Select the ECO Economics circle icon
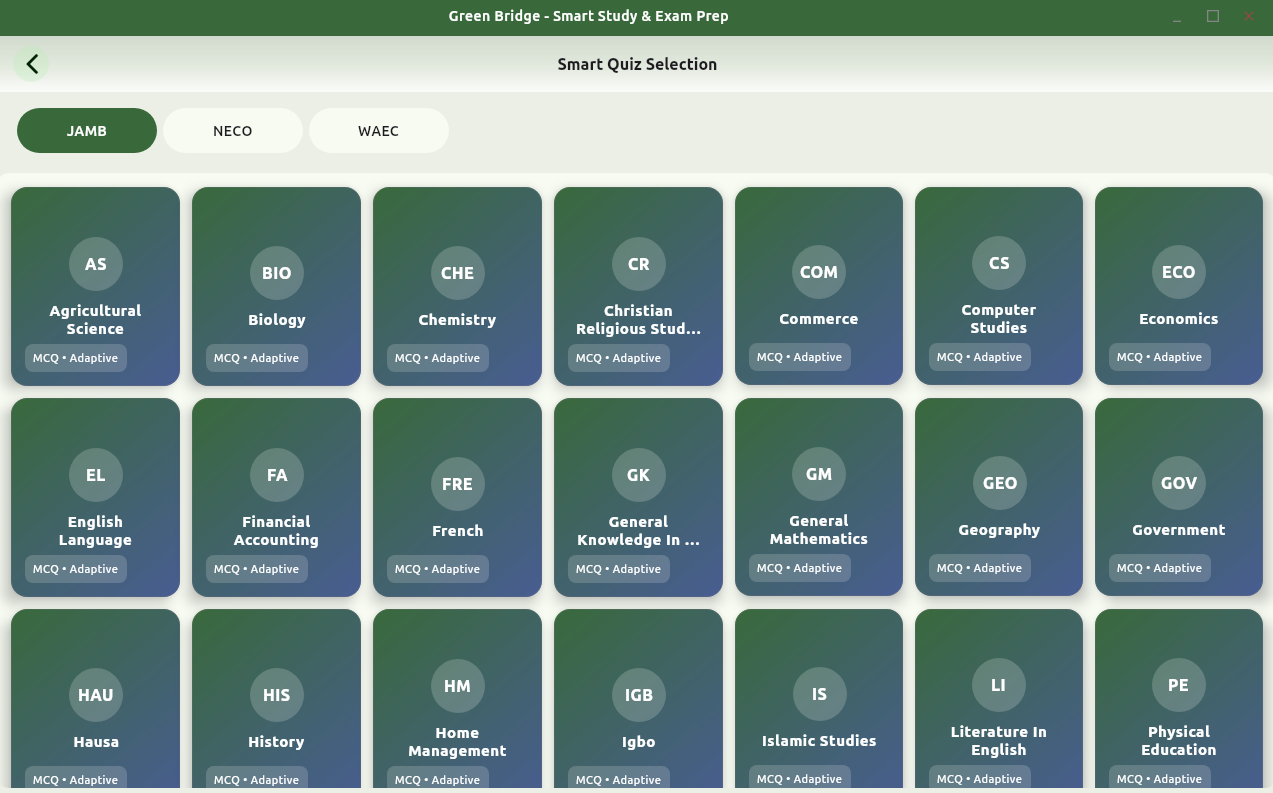This screenshot has height=793, width=1273. click(1178, 272)
